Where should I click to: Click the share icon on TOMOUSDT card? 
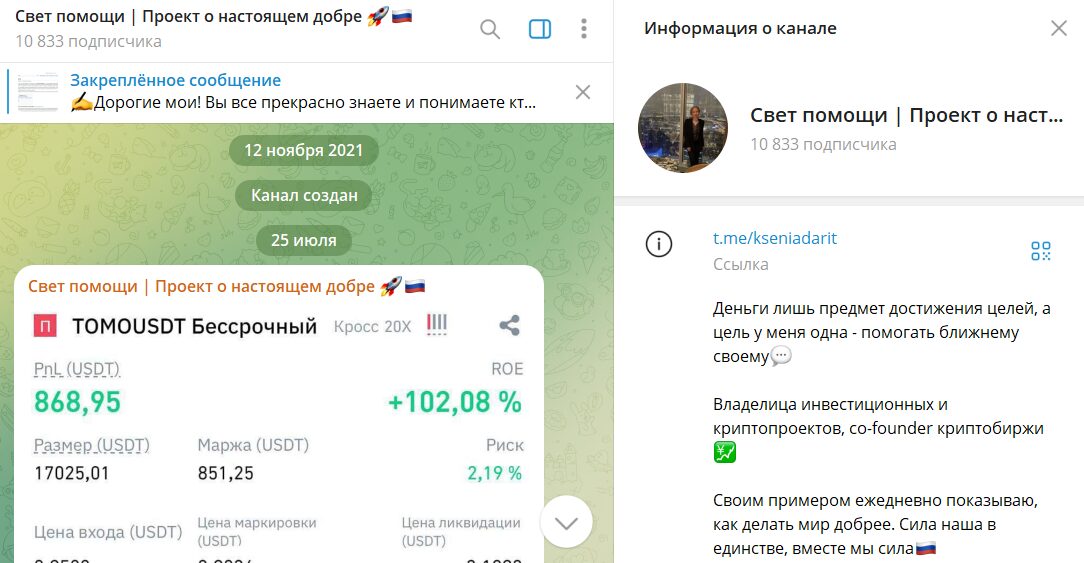point(510,325)
